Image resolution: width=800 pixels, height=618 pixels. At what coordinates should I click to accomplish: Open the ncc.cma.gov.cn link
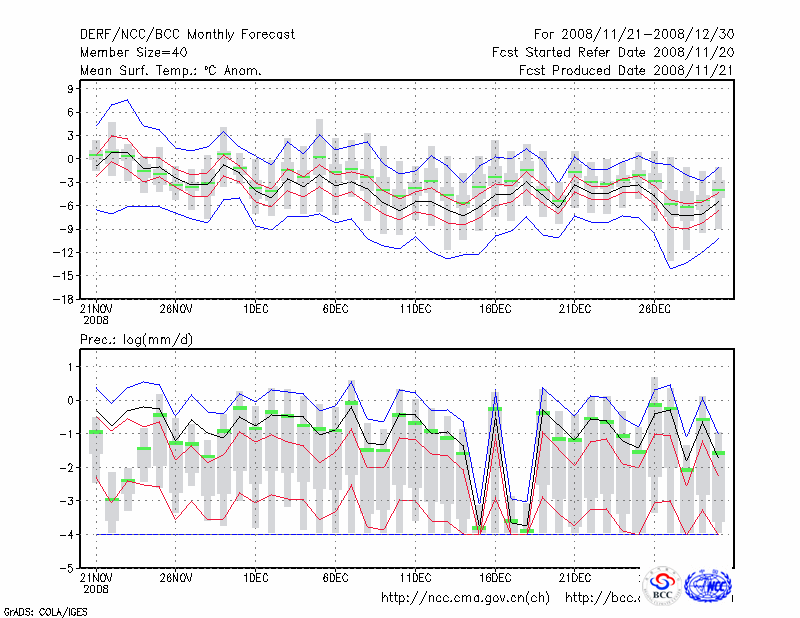pos(465,598)
